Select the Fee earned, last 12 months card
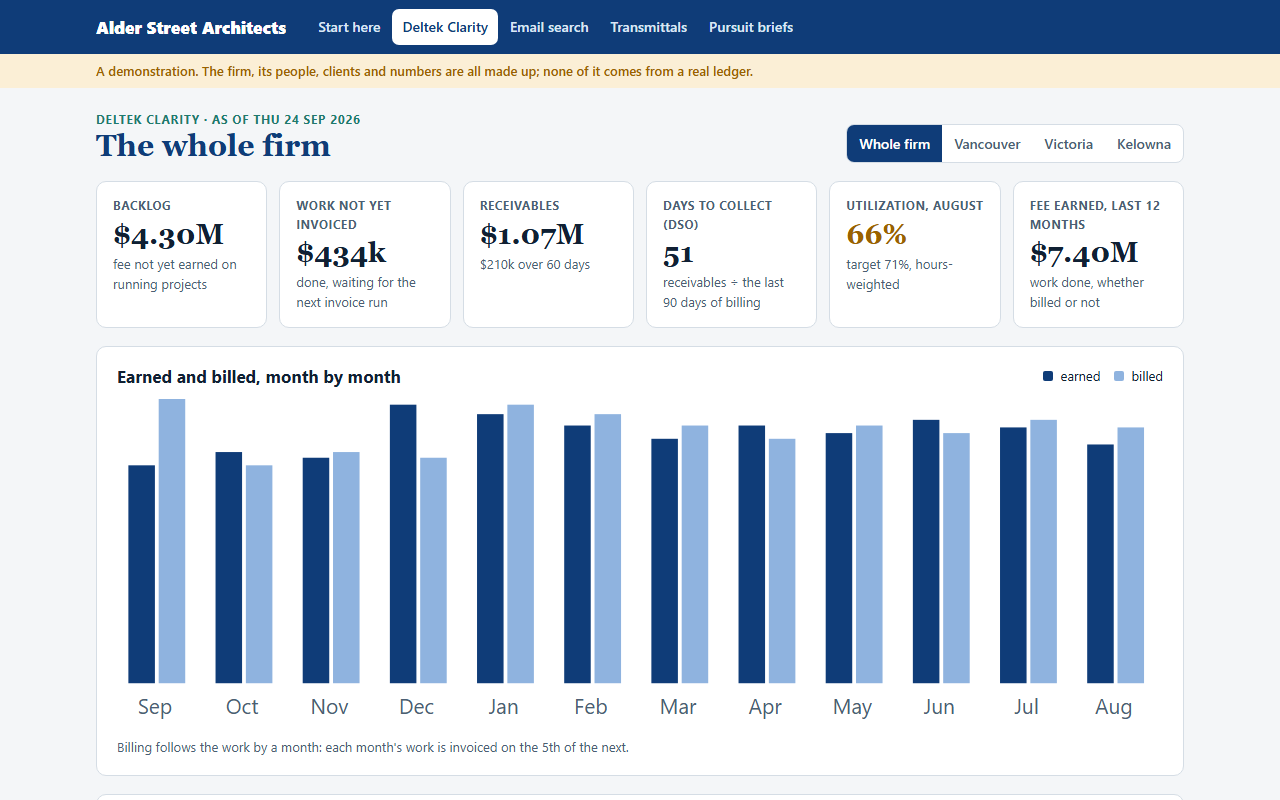The image size is (1280, 800). pos(1098,254)
